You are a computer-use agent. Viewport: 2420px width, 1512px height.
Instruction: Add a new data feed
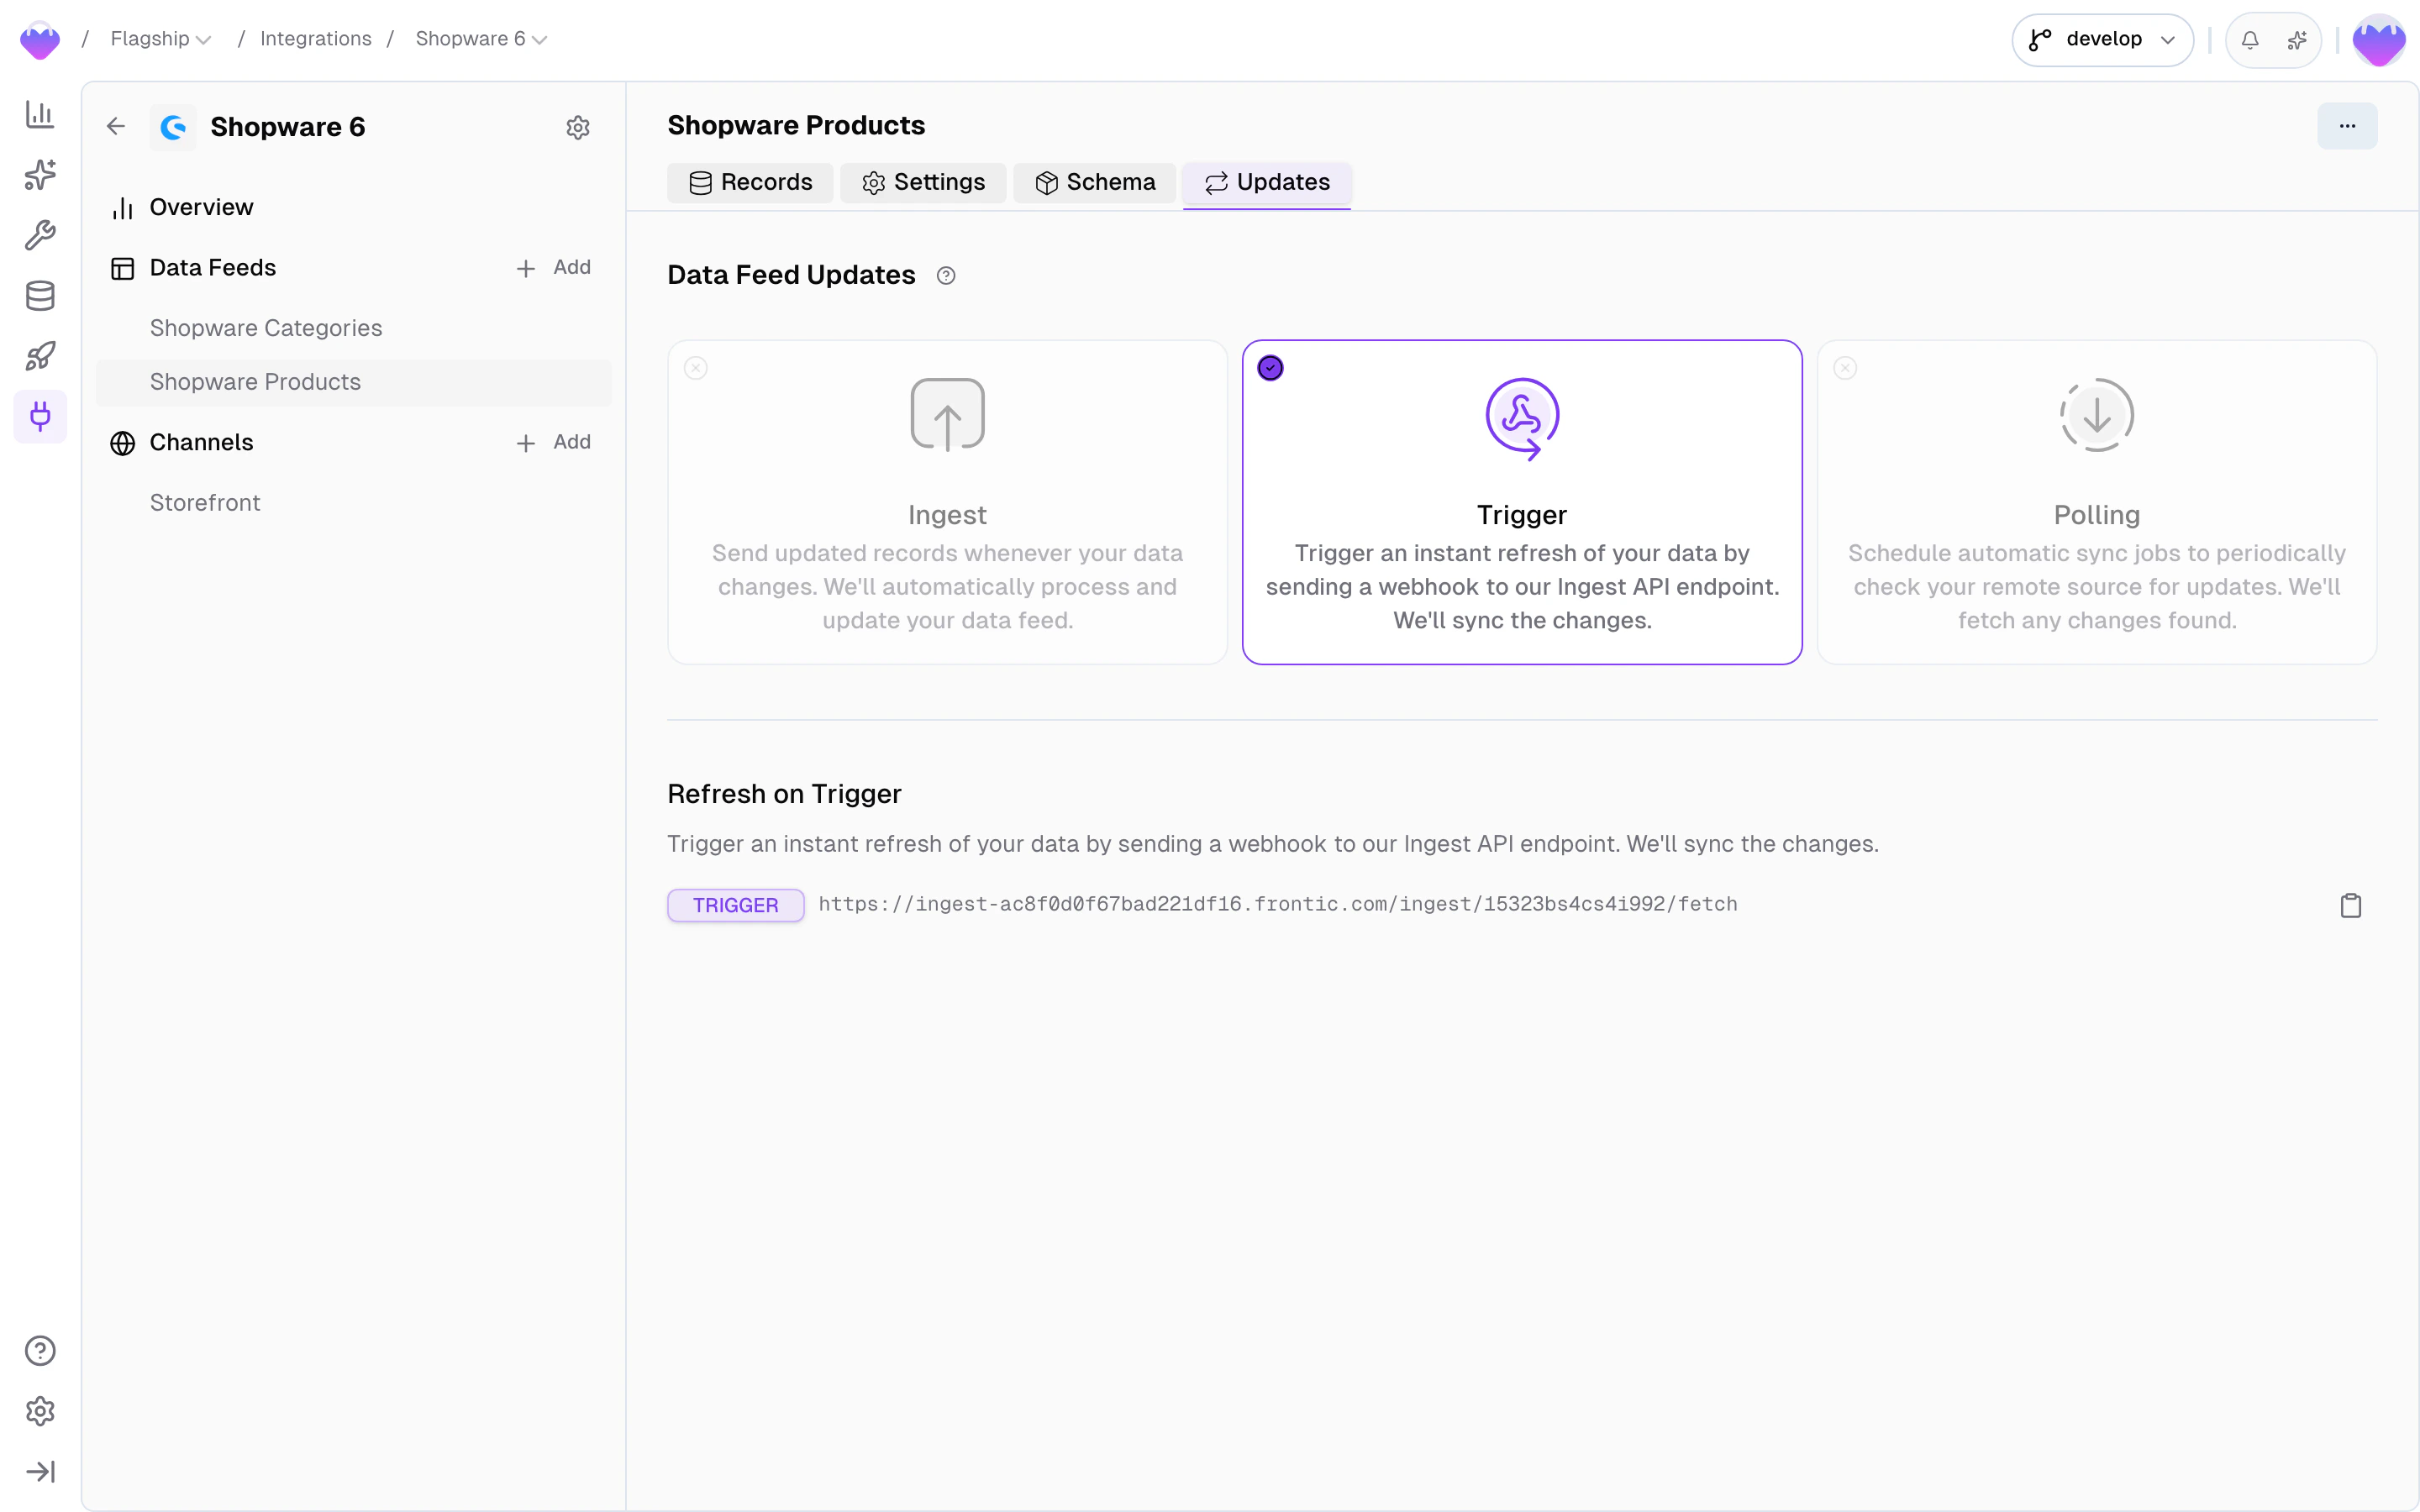[x=553, y=268]
